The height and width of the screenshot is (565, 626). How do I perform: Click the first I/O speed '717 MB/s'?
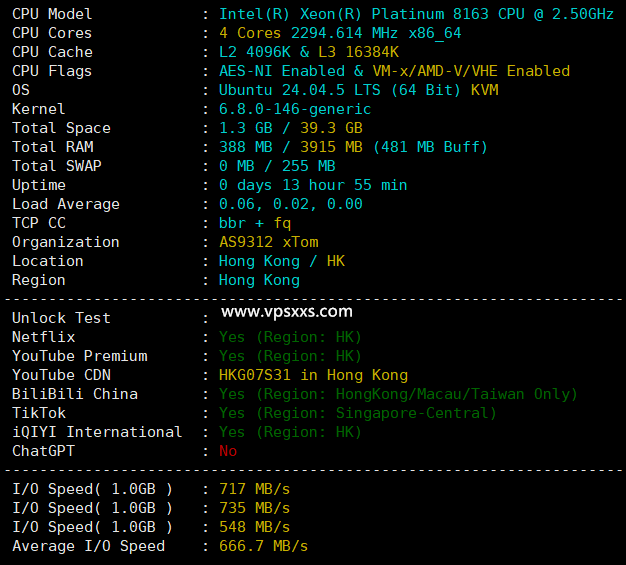pyautogui.click(x=255, y=490)
